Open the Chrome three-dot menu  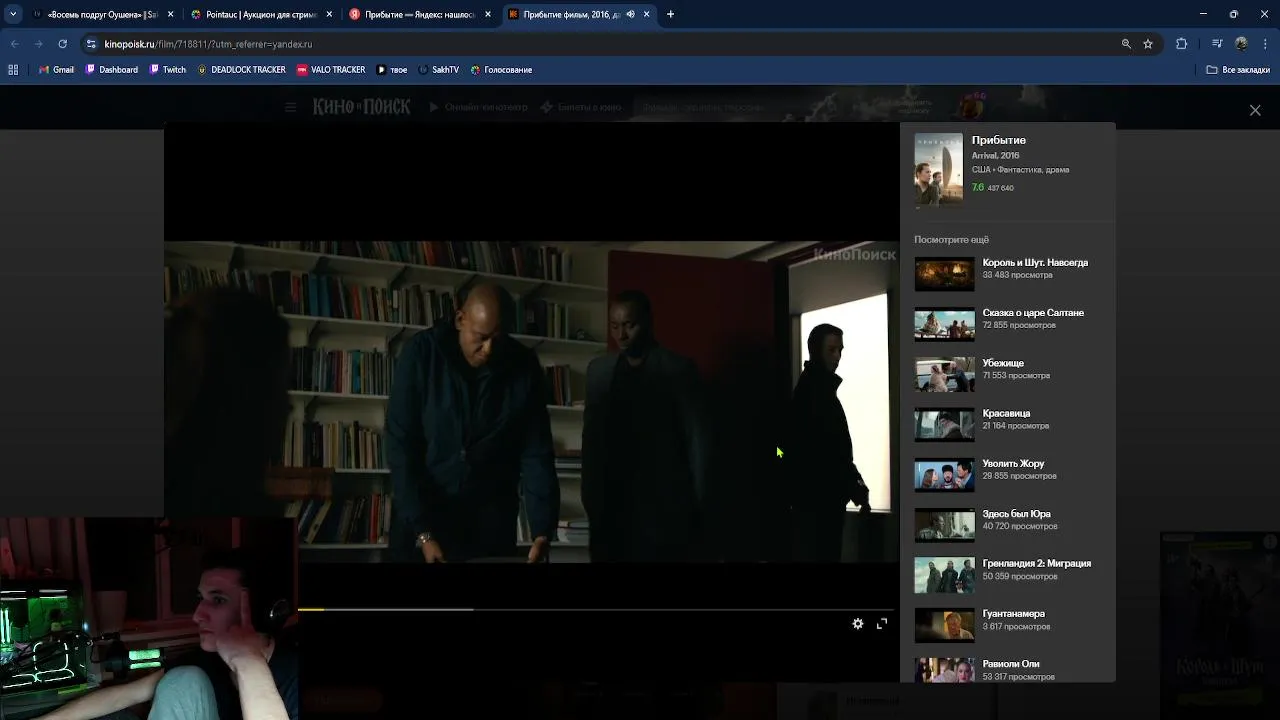pos(1264,44)
